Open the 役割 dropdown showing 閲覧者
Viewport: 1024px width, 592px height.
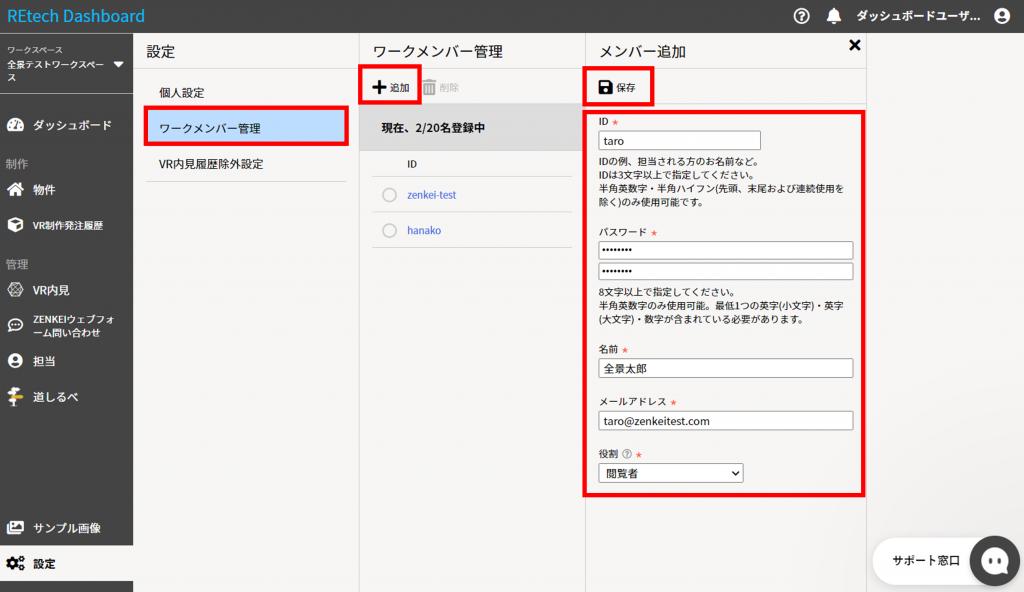point(671,473)
